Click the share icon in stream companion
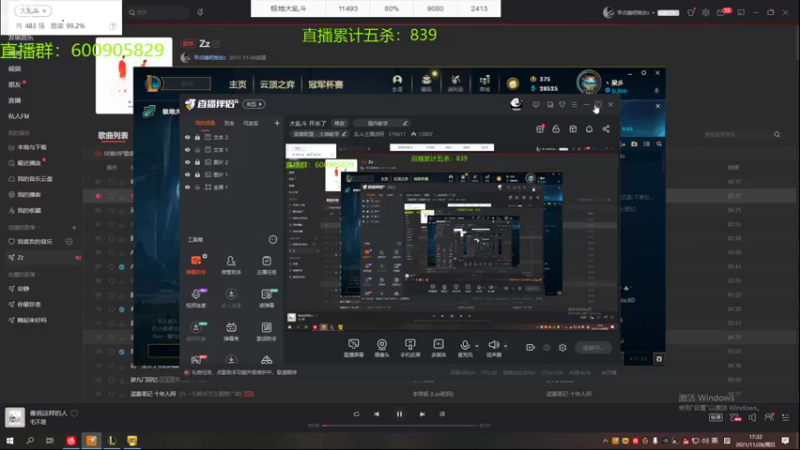 point(606,129)
